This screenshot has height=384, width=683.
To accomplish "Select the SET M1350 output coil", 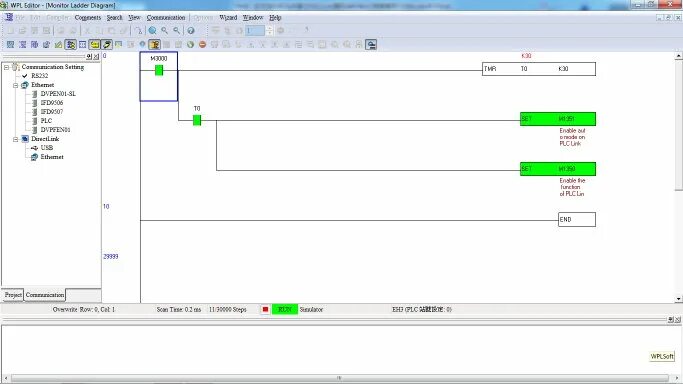I will pyautogui.click(x=558, y=169).
